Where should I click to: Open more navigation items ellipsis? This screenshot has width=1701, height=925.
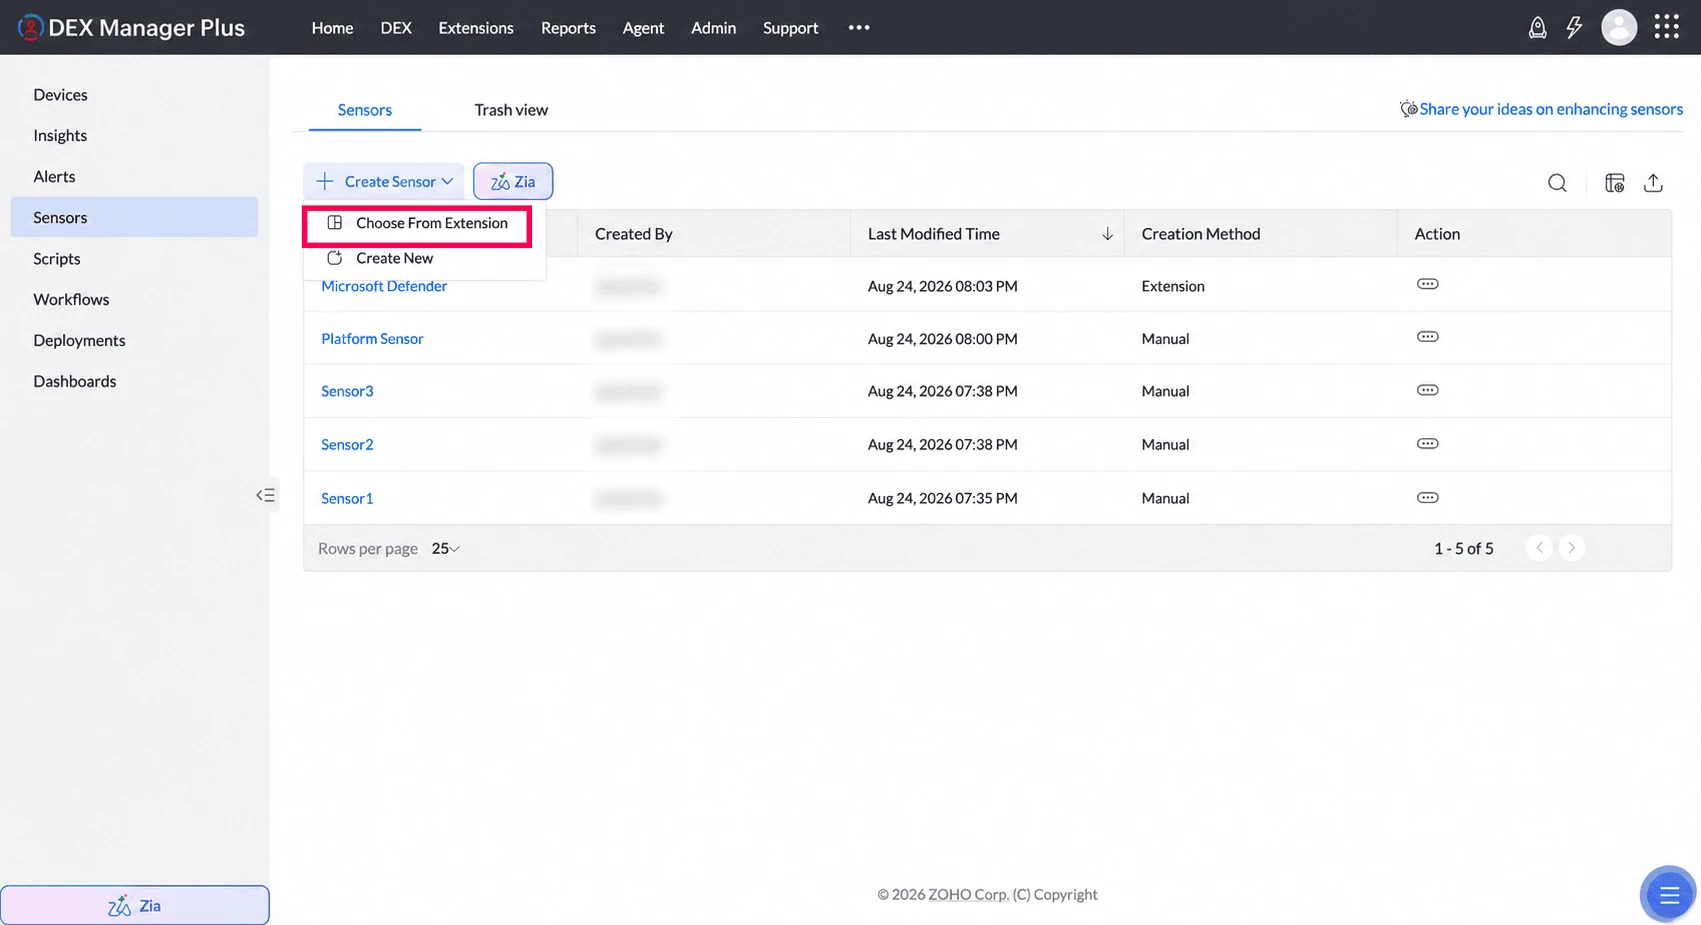coord(858,28)
